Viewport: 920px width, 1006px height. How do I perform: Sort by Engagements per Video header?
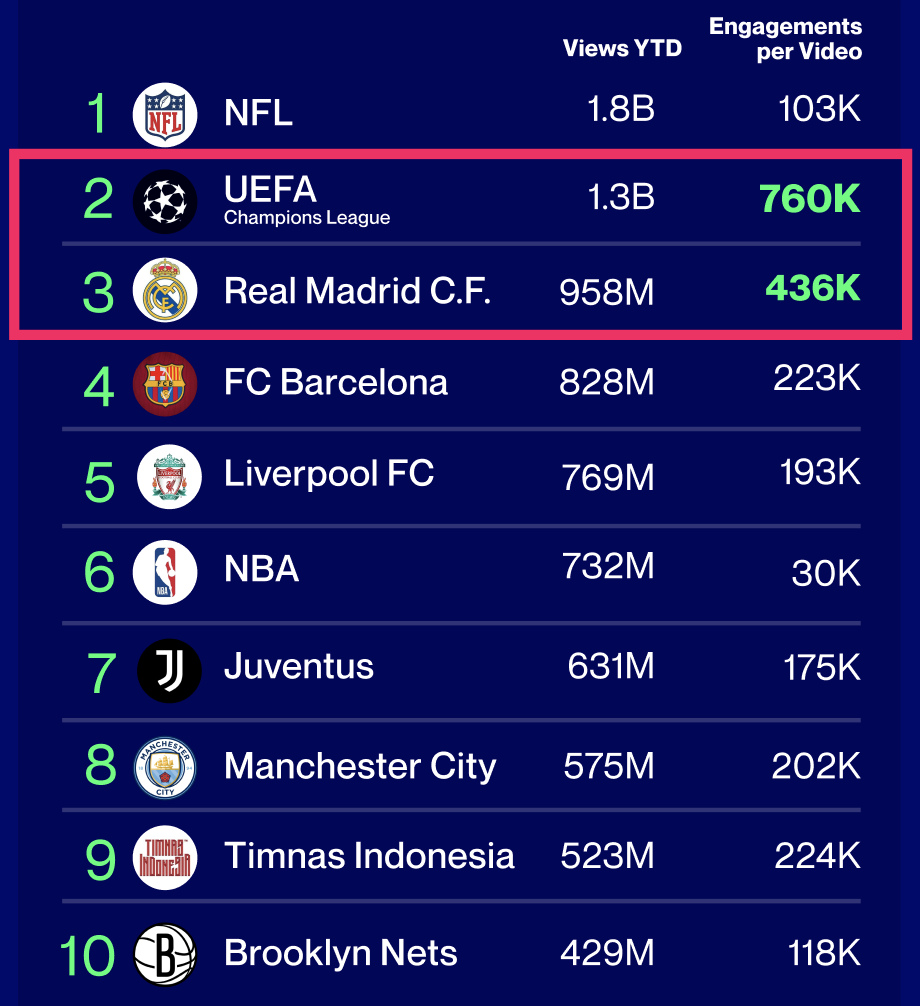pyautogui.click(x=785, y=39)
